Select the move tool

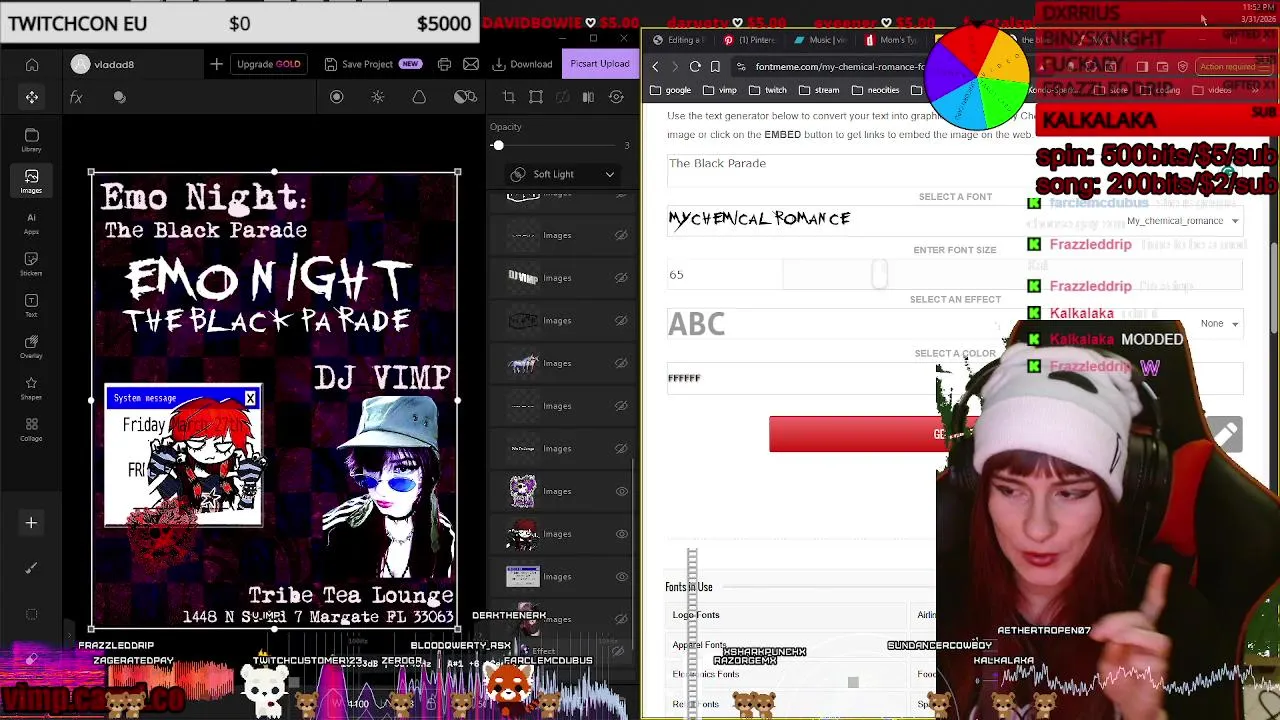(32, 97)
